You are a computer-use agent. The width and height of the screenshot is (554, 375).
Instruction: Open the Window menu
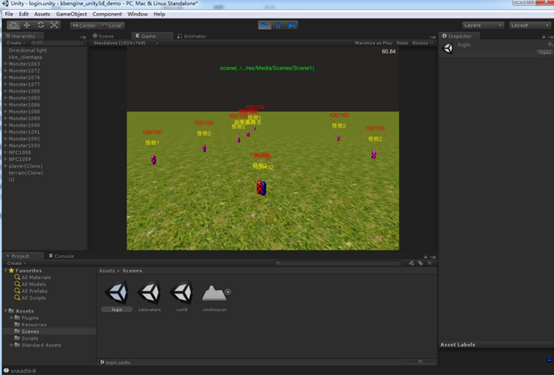[x=137, y=14]
